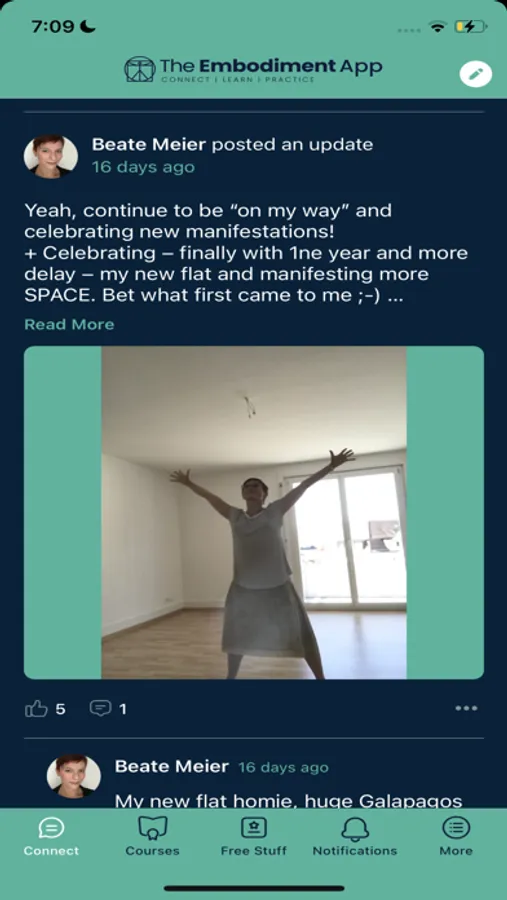
Task: Tap the battery status icon
Action: 470,26
